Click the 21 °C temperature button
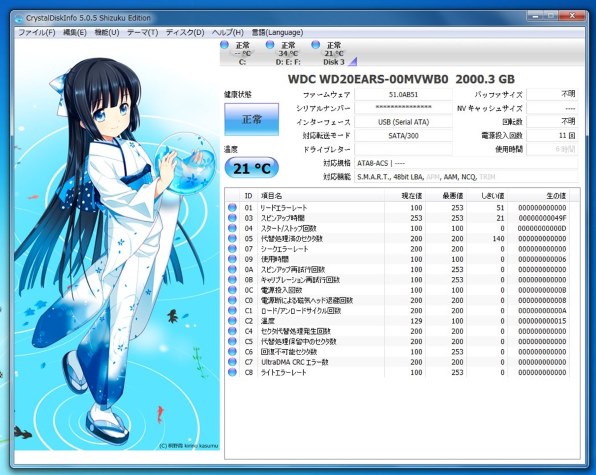The image size is (596, 475). click(x=251, y=168)
